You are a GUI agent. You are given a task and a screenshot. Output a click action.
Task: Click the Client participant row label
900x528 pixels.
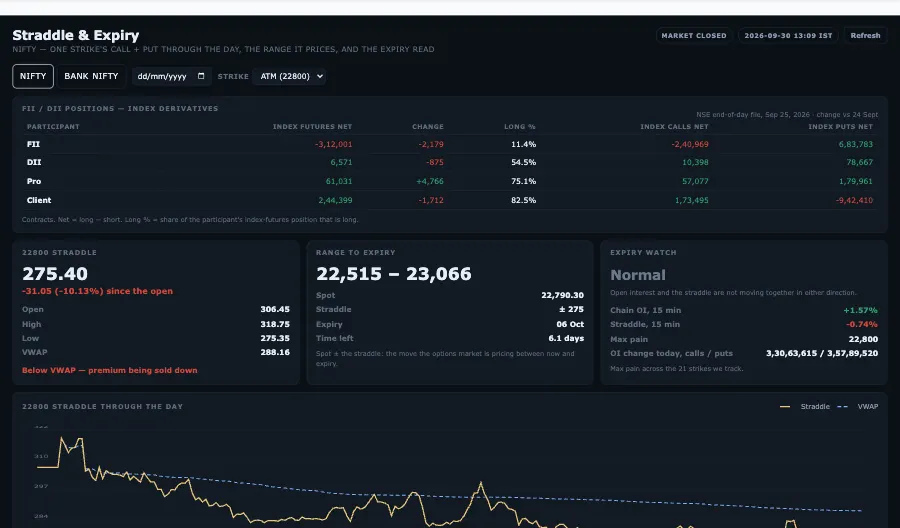[39, 200]
